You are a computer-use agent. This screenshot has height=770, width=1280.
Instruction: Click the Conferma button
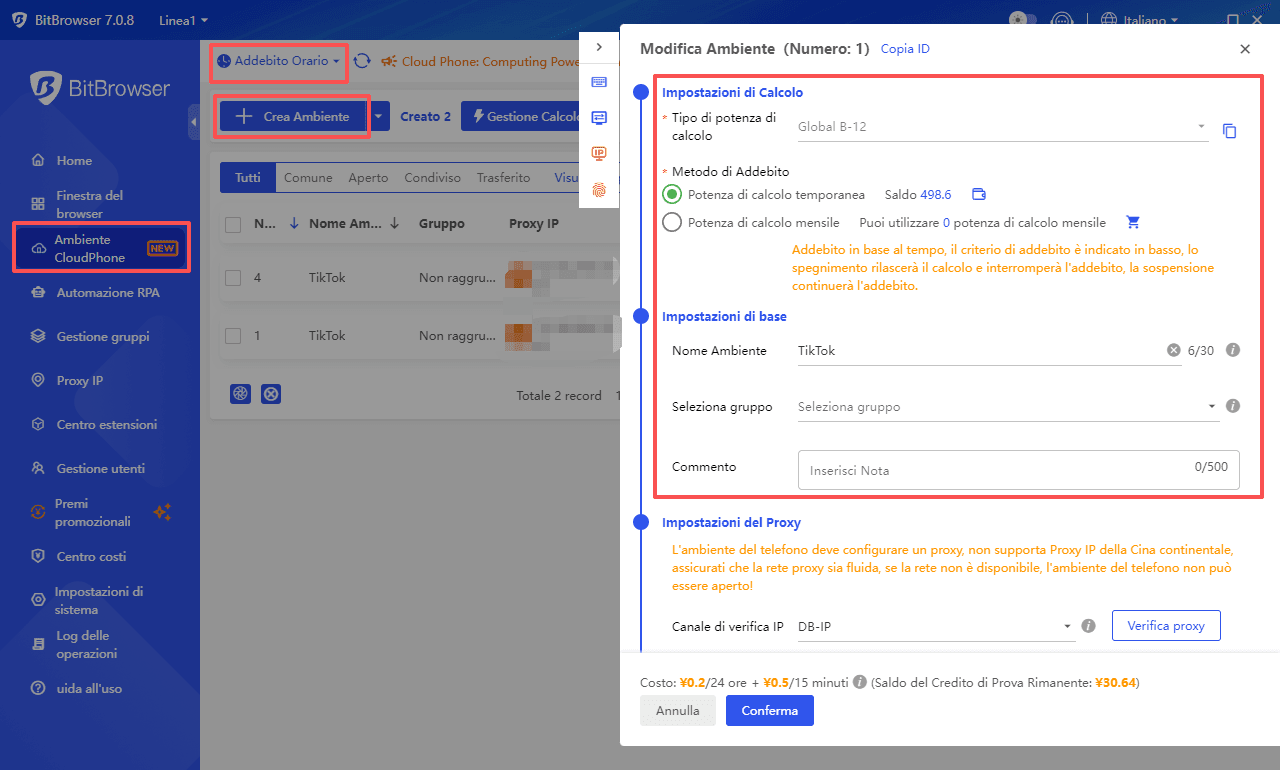(x=769, y=711)
